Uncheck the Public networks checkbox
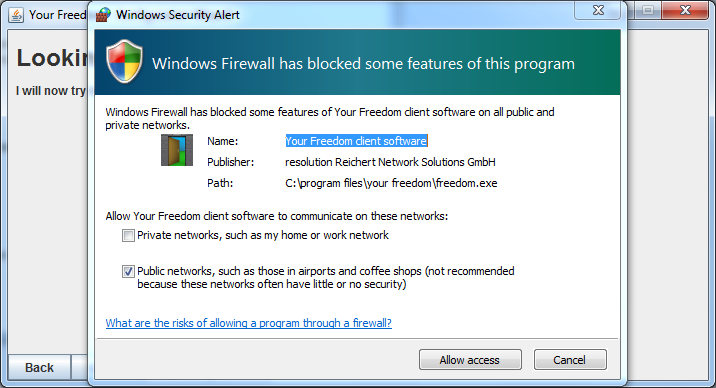This screenshot has width=716, height=388. tap(128, 272)
